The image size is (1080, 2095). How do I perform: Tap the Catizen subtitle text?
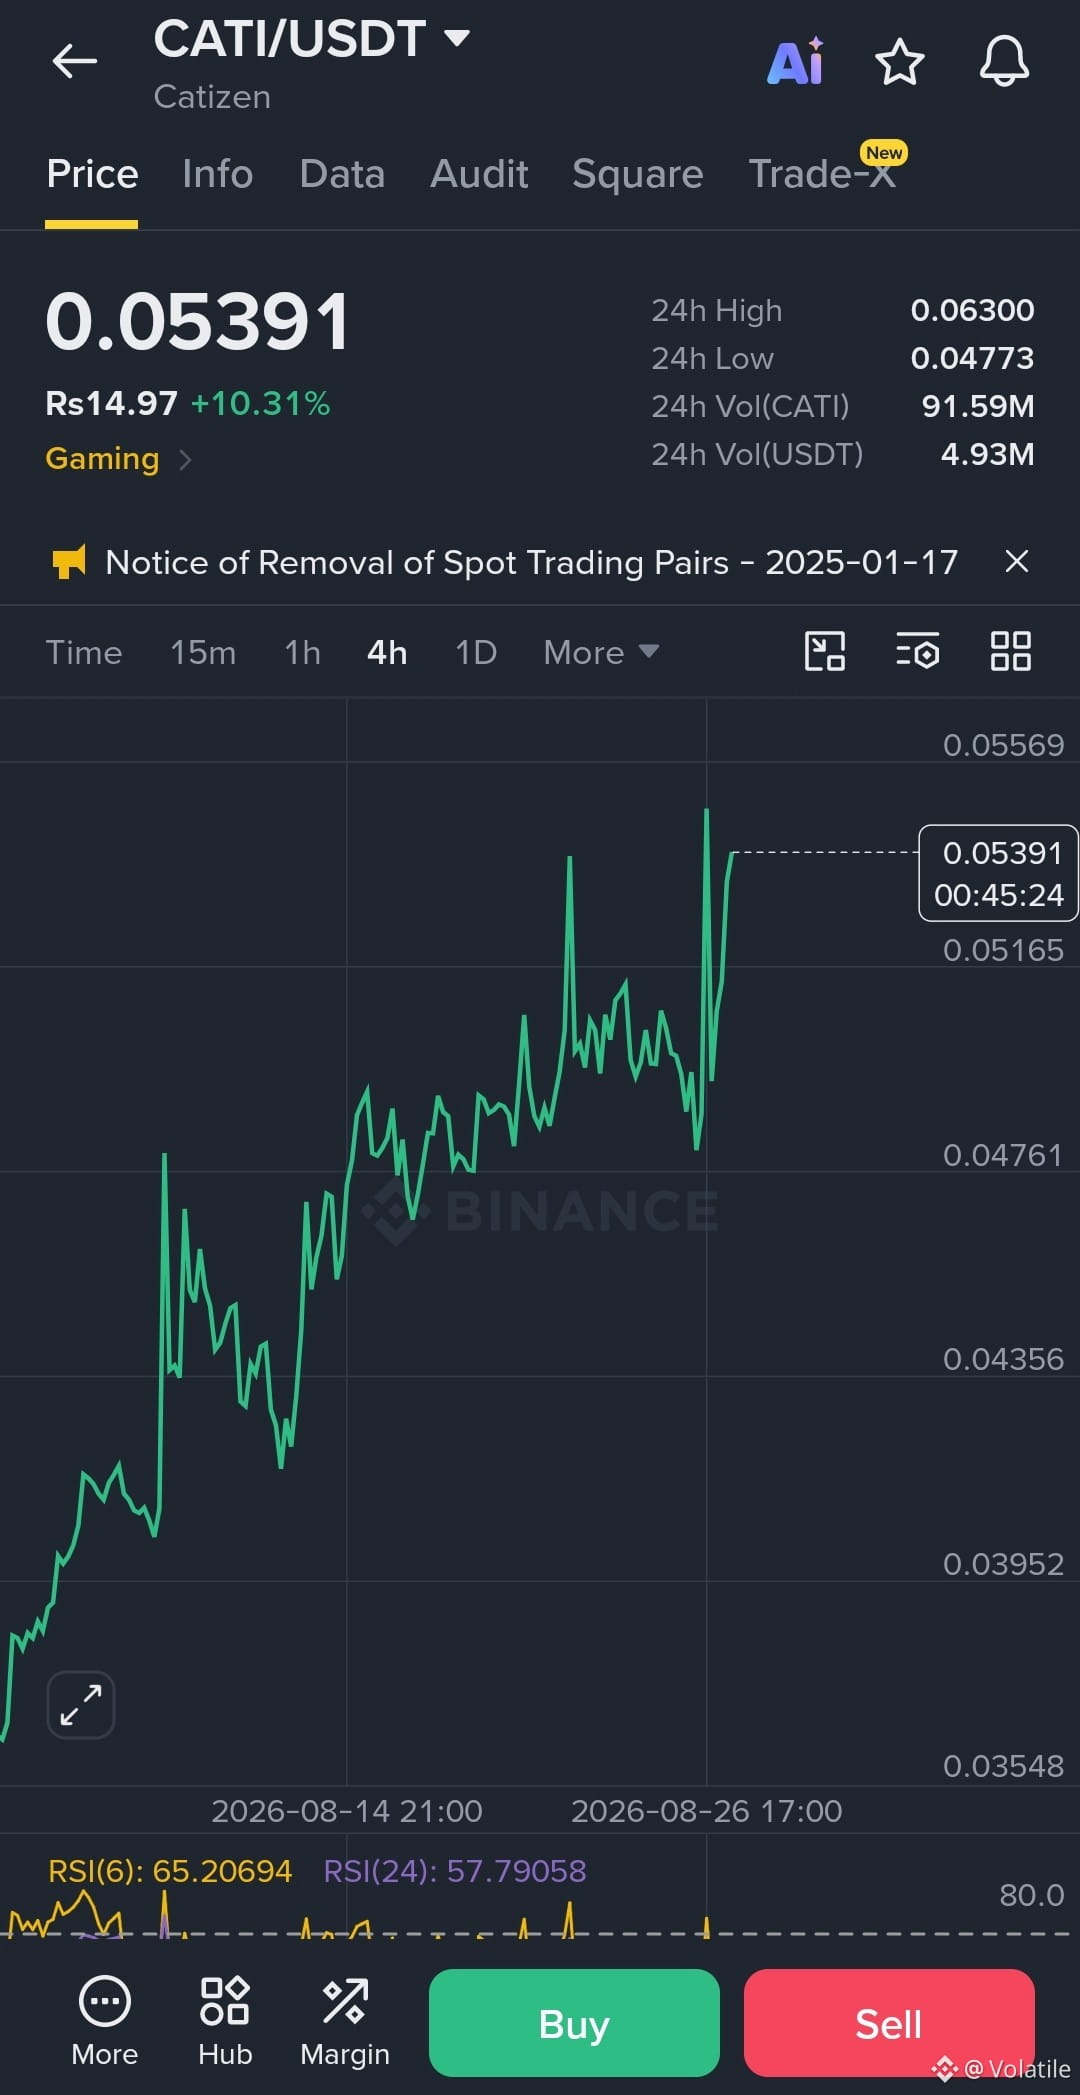point(212,97)
